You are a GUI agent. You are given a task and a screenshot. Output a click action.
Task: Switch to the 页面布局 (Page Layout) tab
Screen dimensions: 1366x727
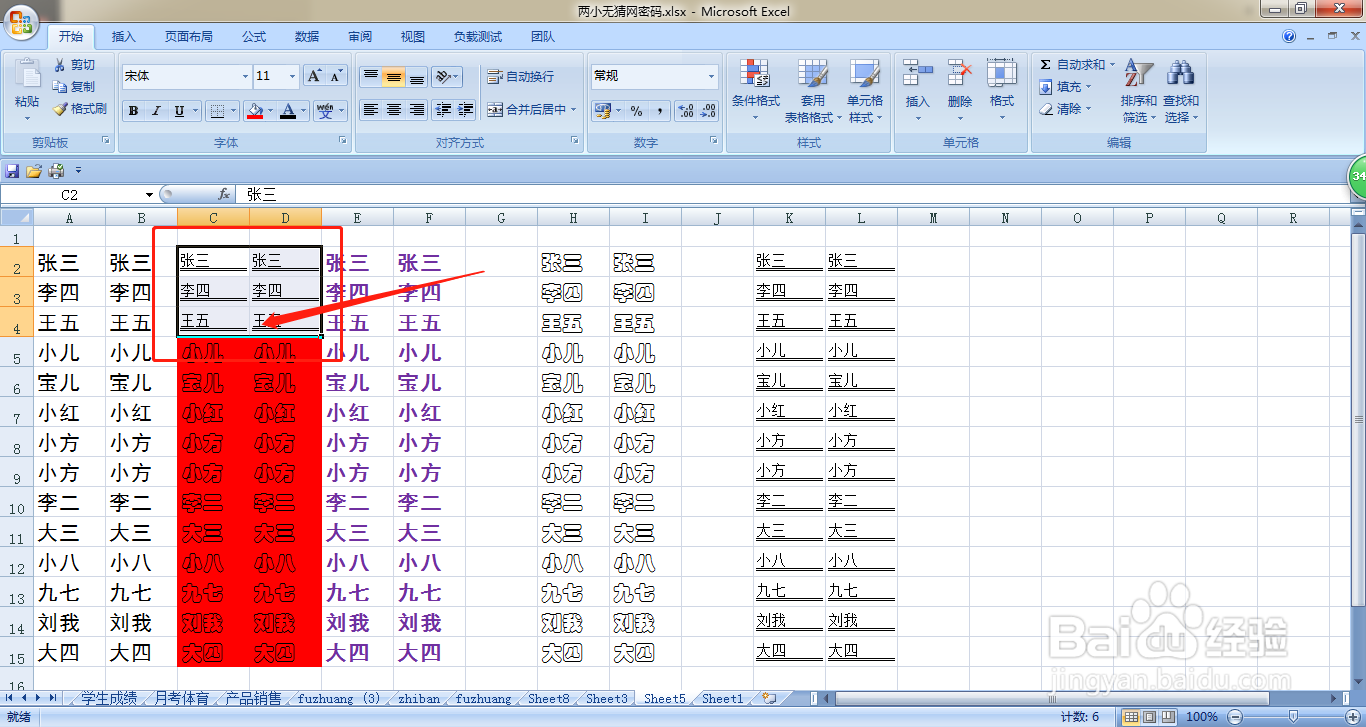point(189,37)
